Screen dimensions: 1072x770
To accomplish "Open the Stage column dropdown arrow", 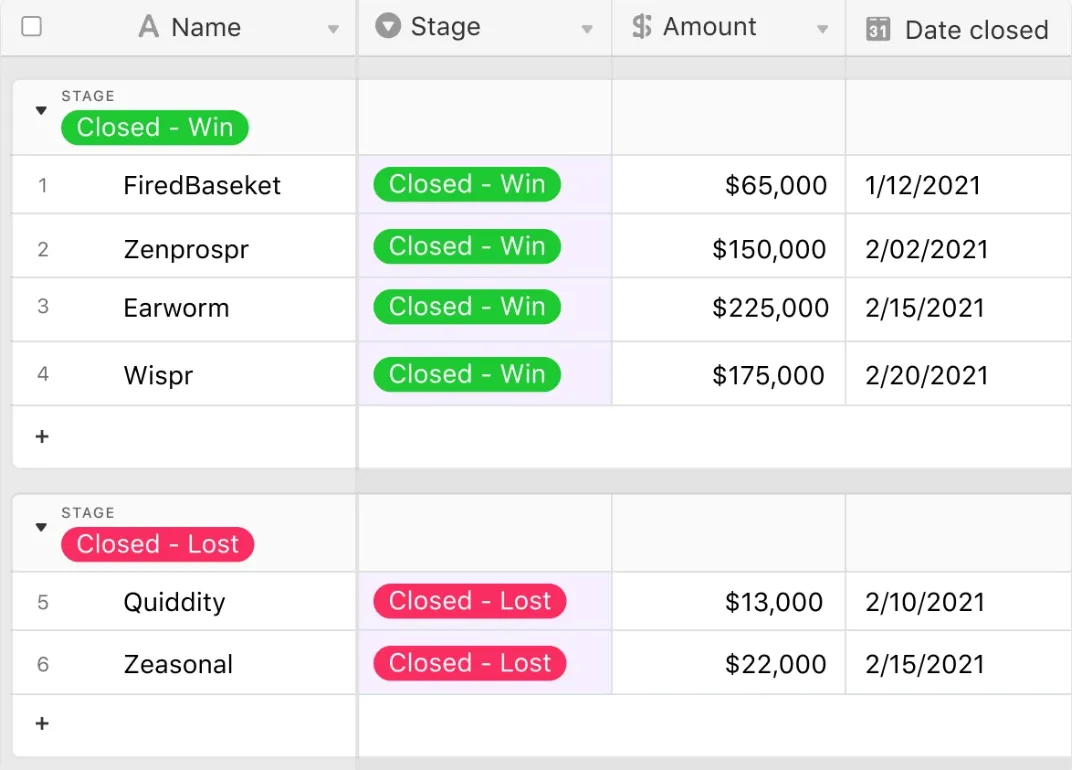I will click(x=587, y=29).
